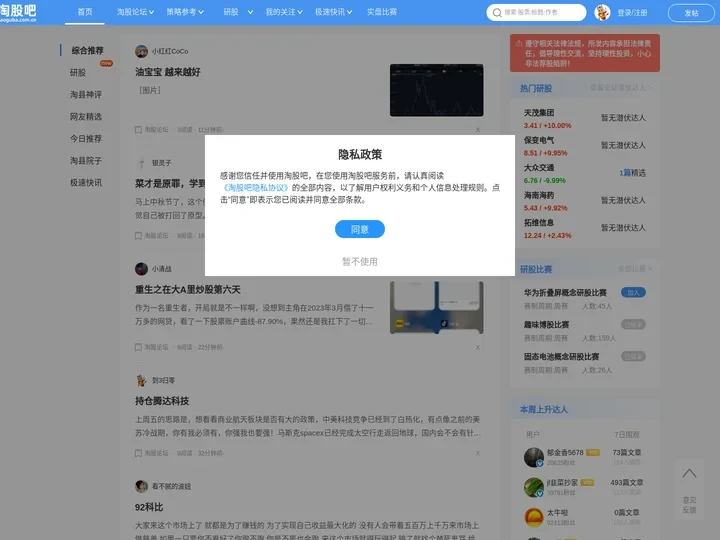Expand the 淘股论坛 dropdown menu
Viewport: 720px width, 540px height.
click(x=135, y=12)
